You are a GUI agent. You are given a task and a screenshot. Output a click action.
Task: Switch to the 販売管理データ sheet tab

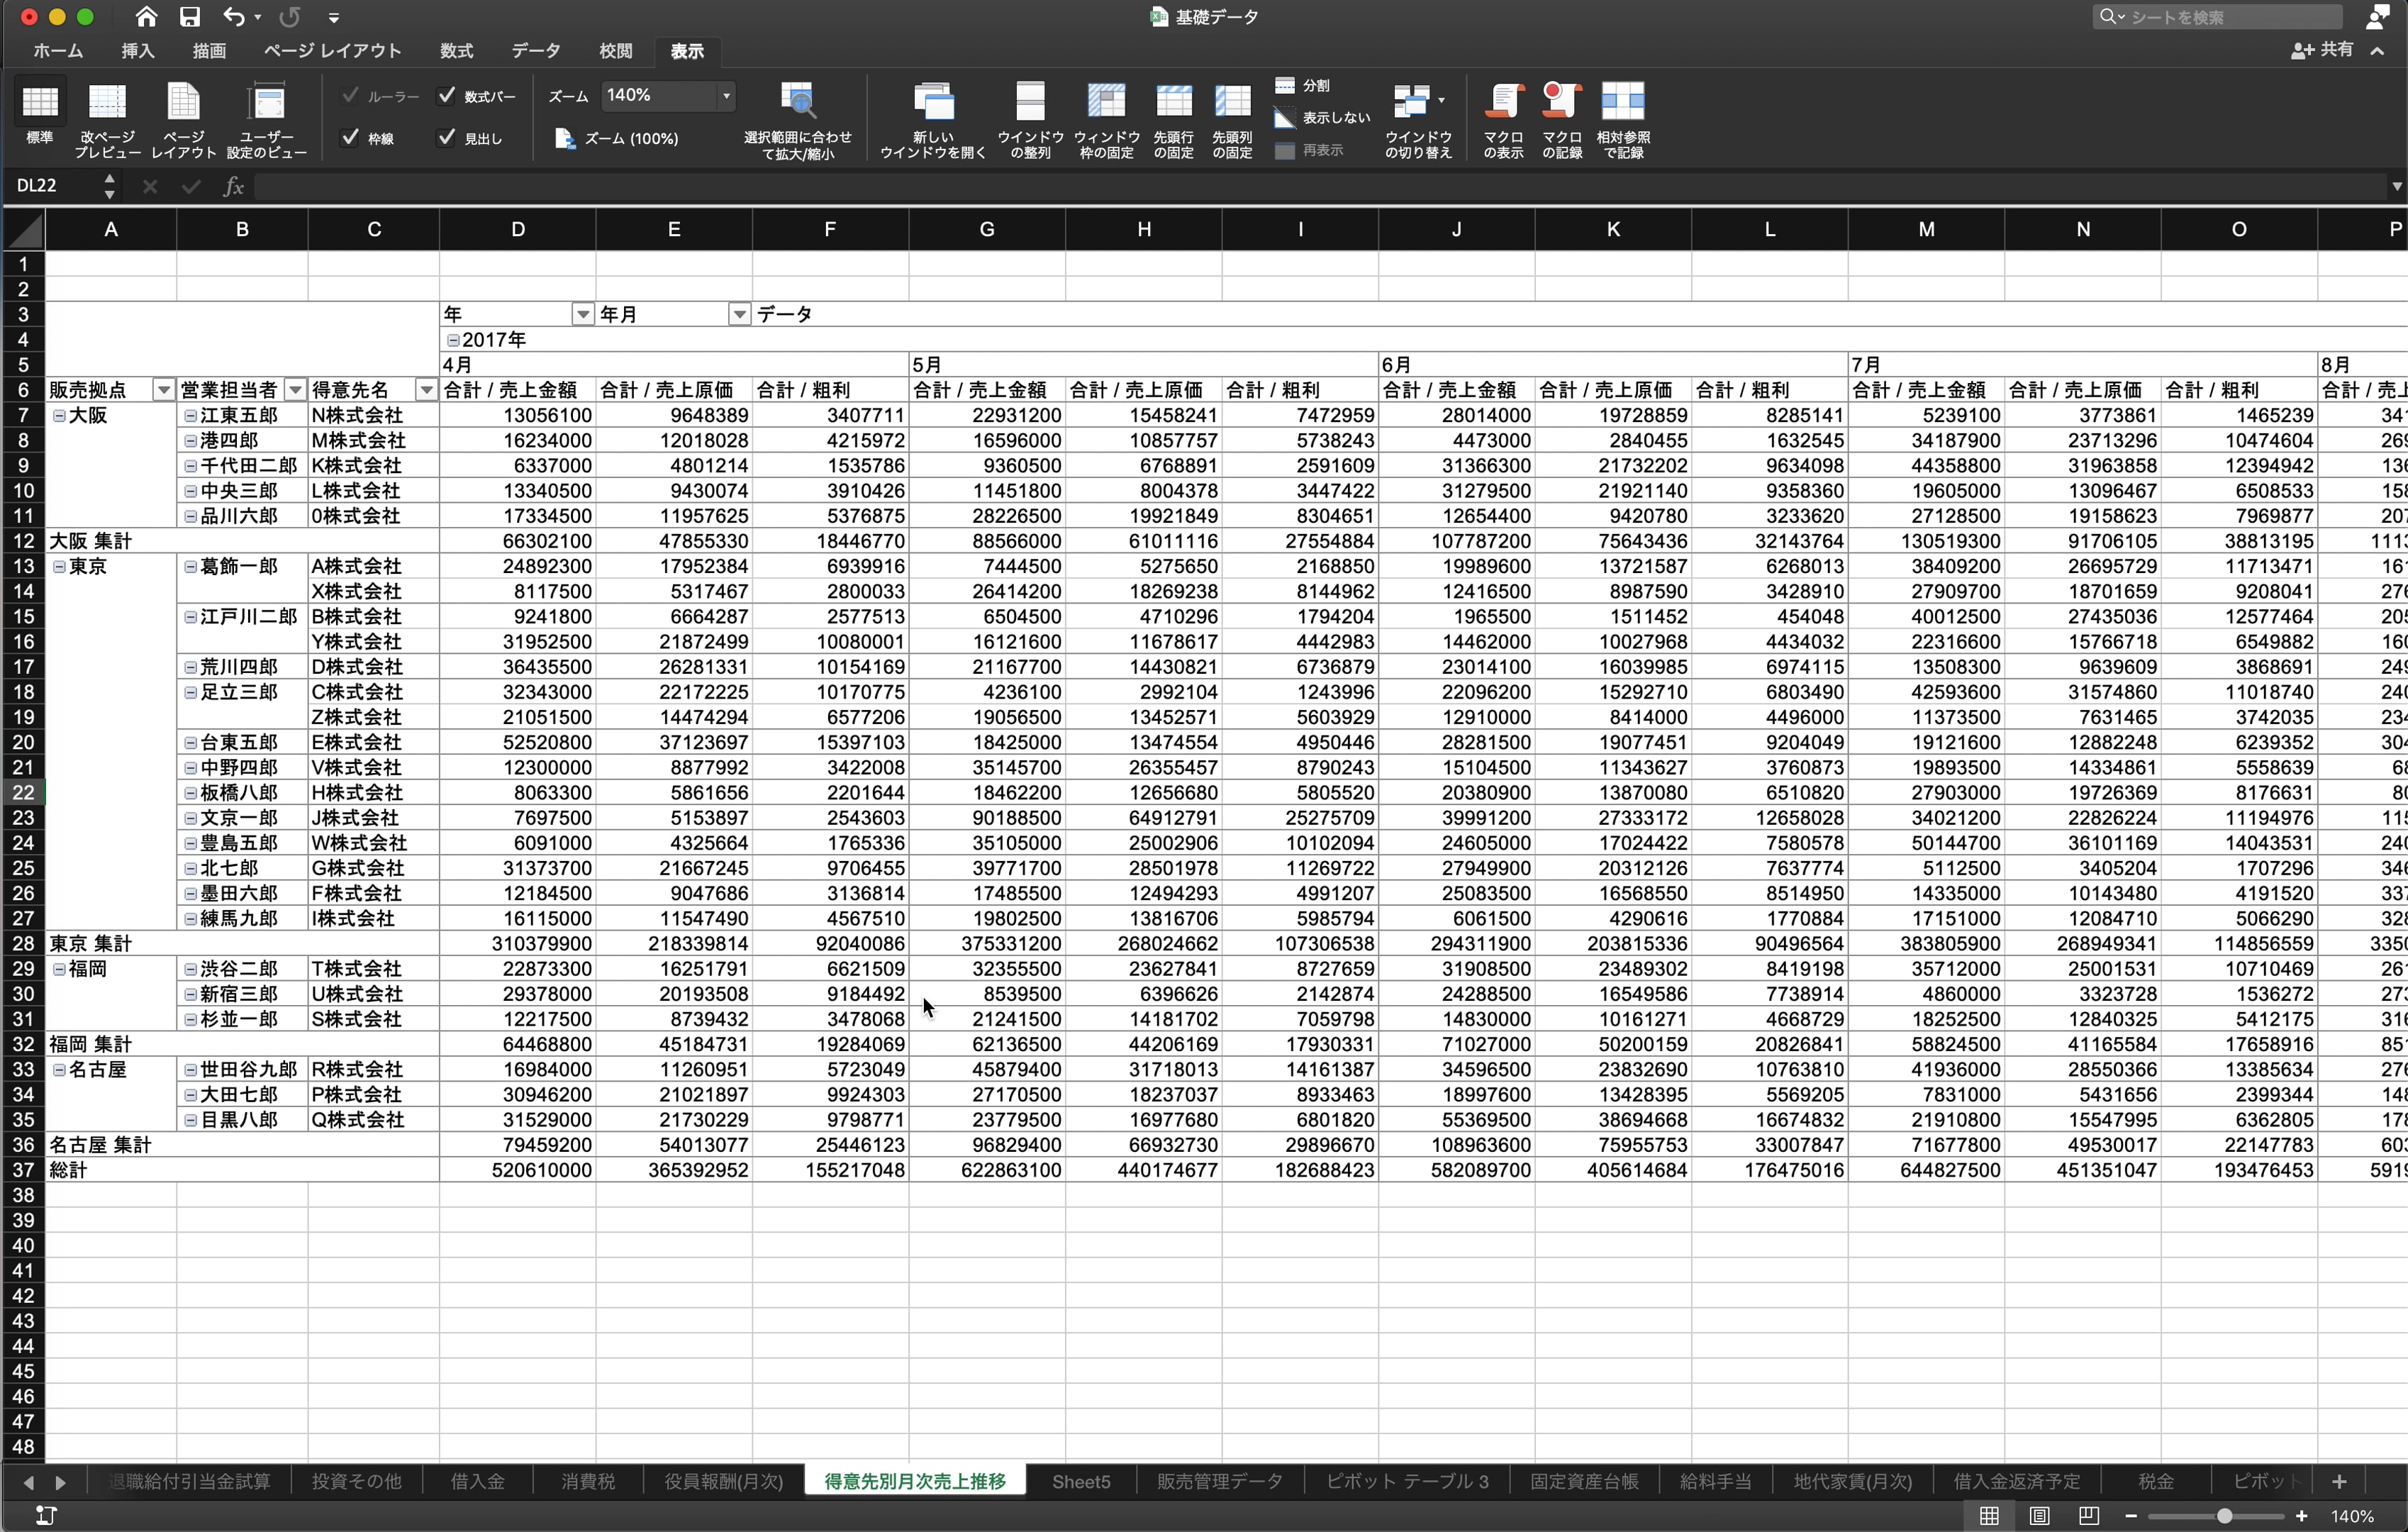(x=1219, y=1481)
